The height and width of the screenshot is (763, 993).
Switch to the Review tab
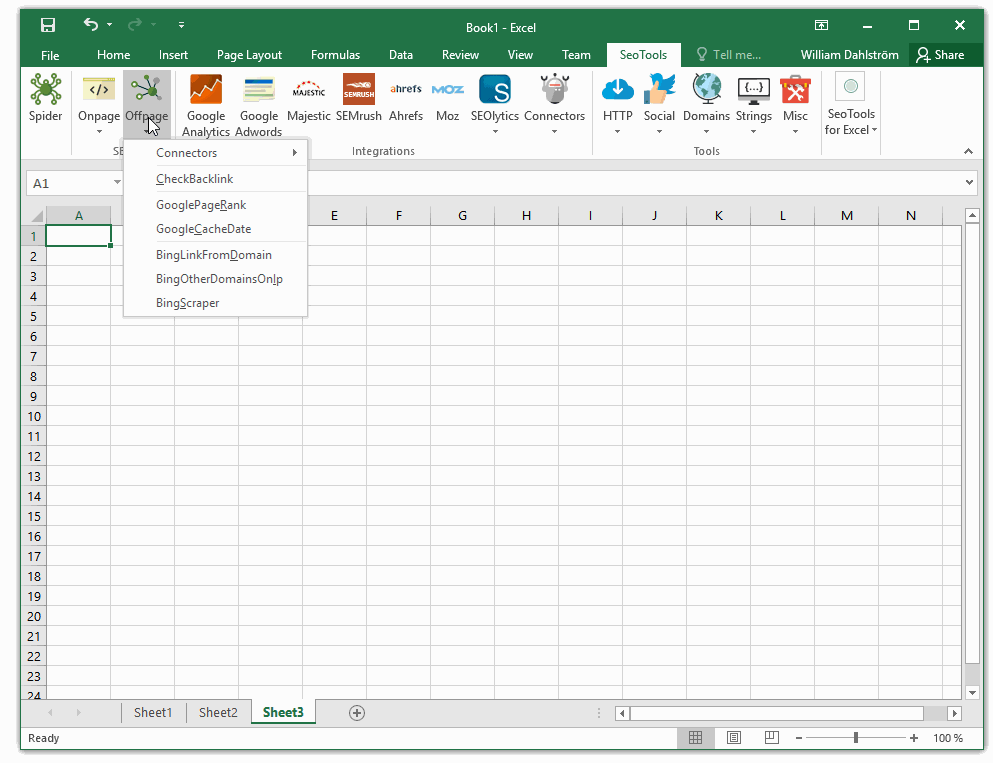pos(460,55)
